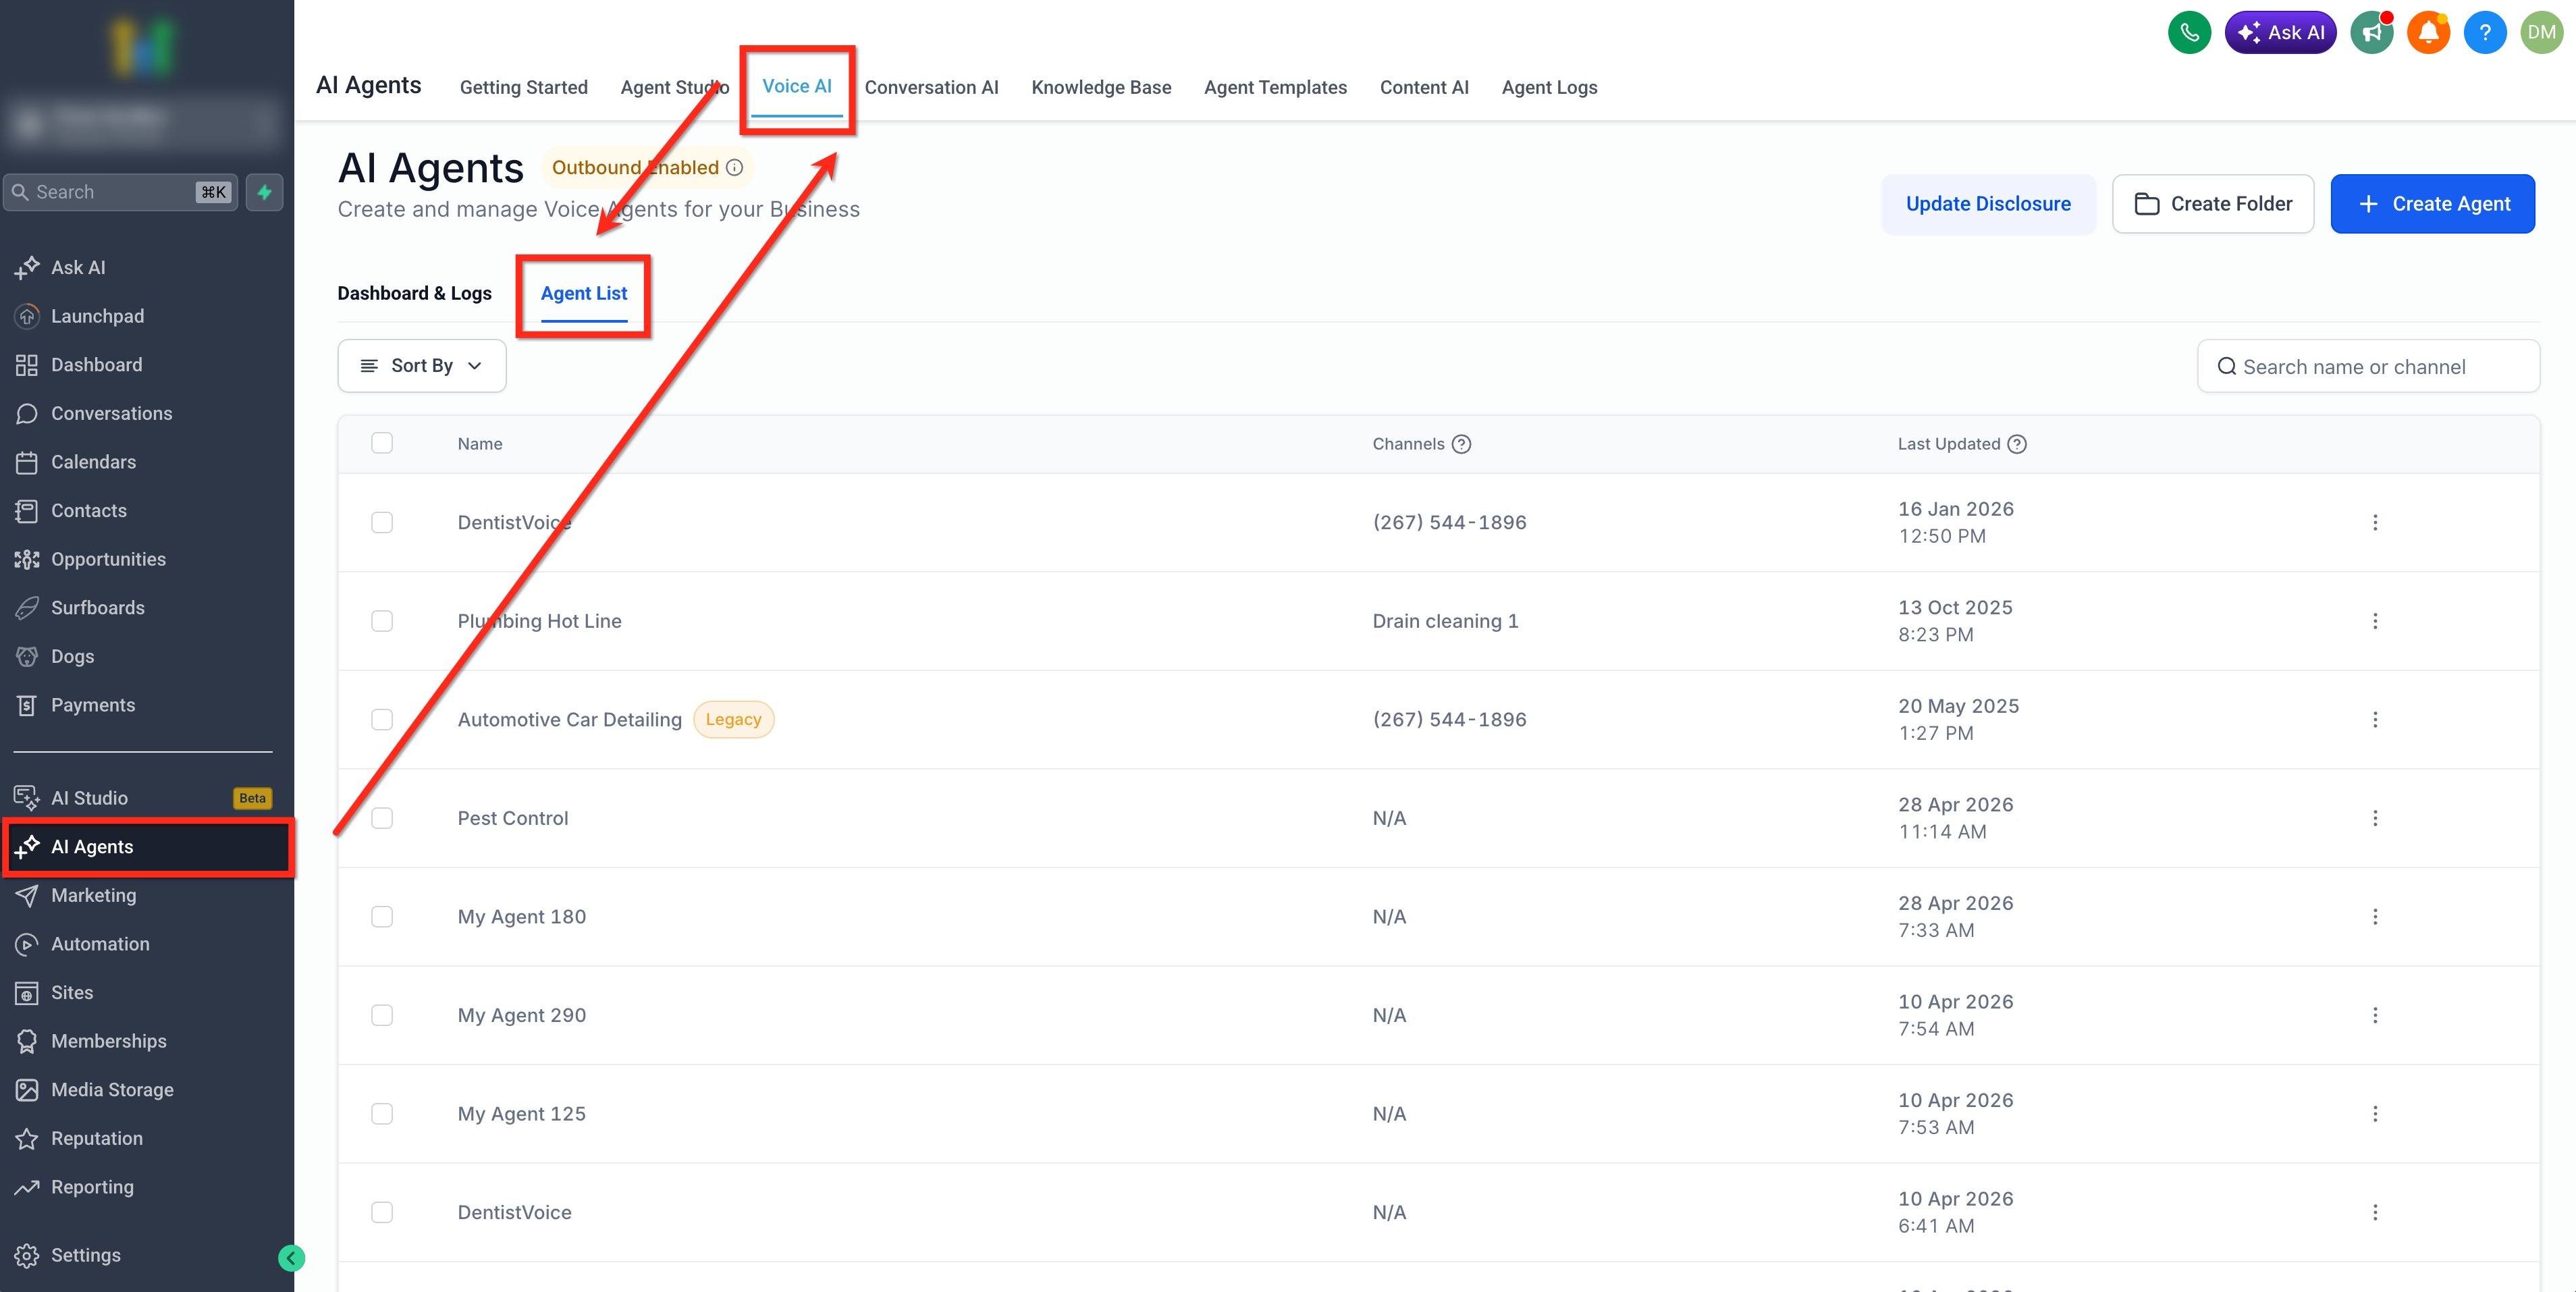The image size is (2576, 1292).
Task: Open the megaphone announcements icon
Action: pyautogui.click(x=2371, y=32)
